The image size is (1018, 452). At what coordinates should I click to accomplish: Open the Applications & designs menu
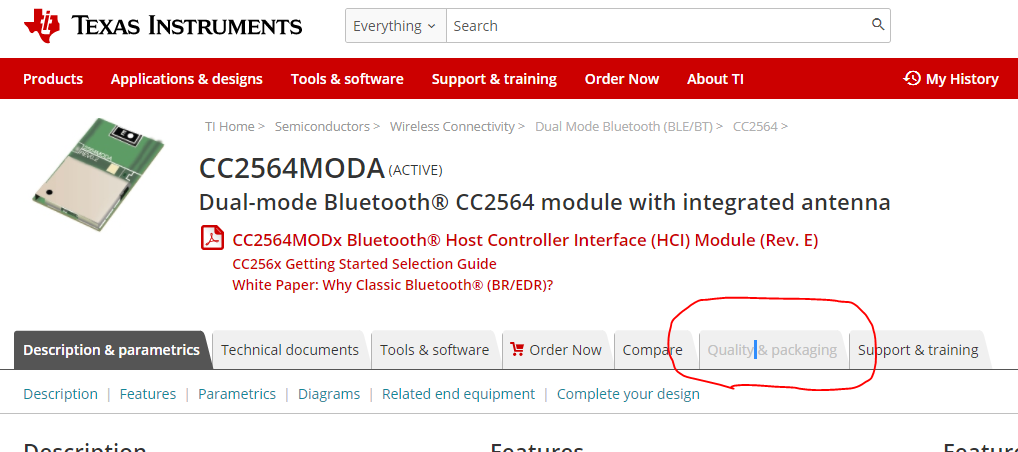186,79
